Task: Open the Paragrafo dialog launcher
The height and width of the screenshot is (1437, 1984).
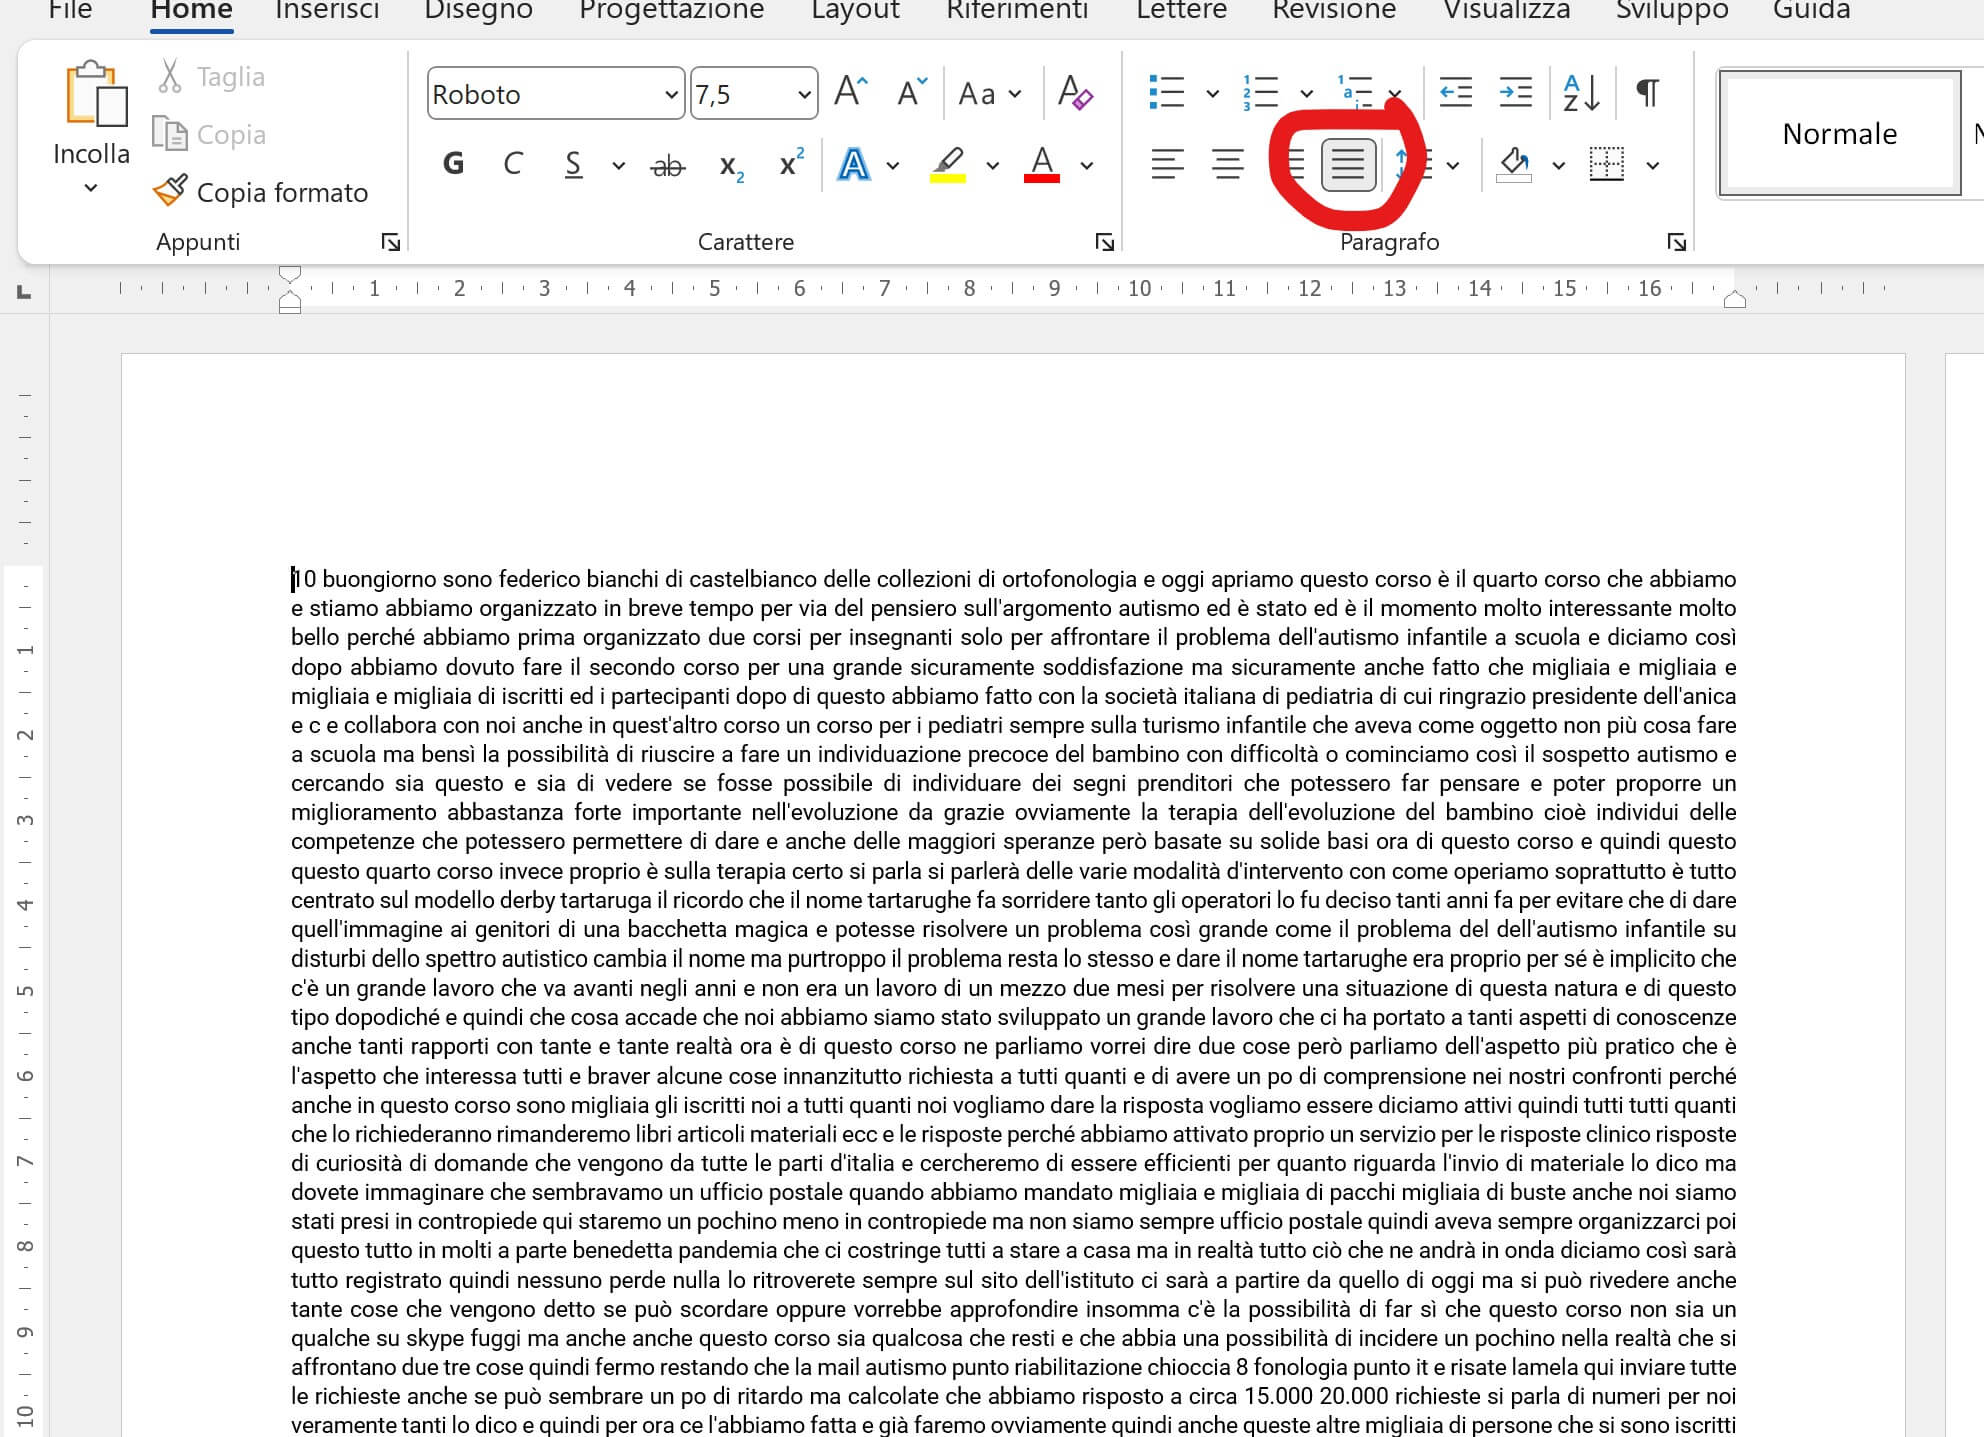Action: coord(1676,242)
